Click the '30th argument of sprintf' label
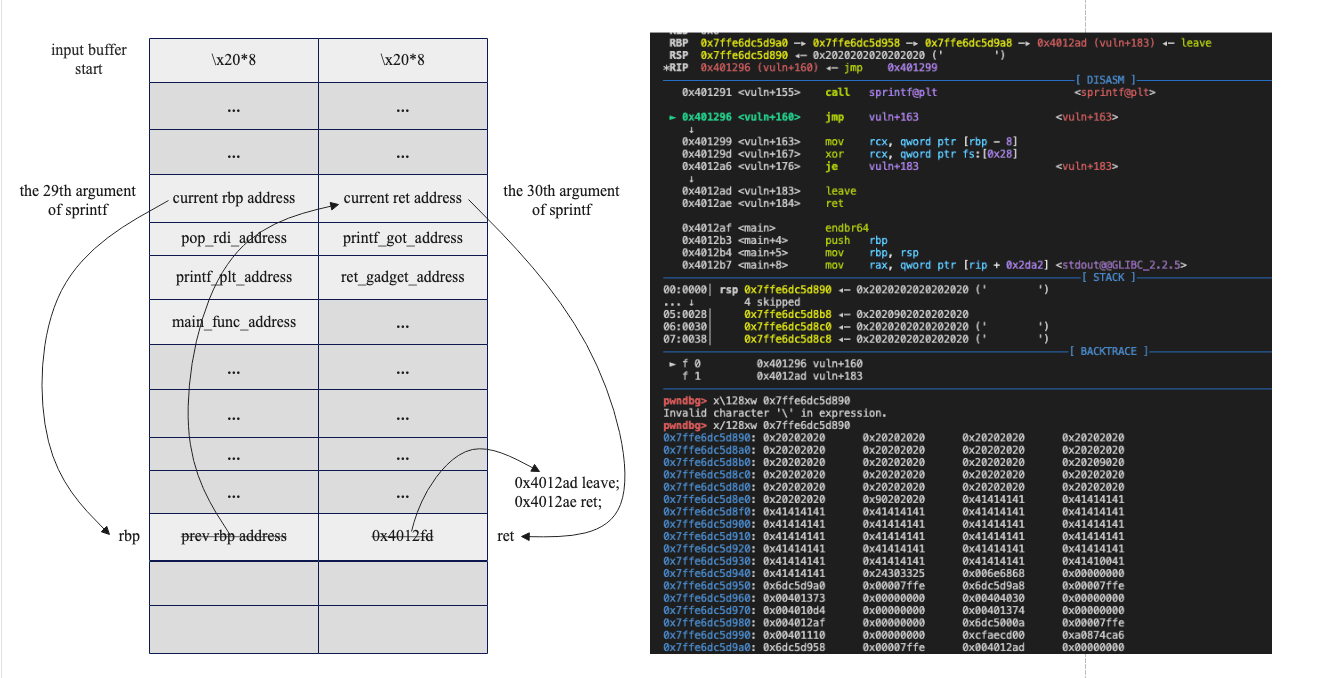This screenshot has height=678, width=1338. coord(561,200)
